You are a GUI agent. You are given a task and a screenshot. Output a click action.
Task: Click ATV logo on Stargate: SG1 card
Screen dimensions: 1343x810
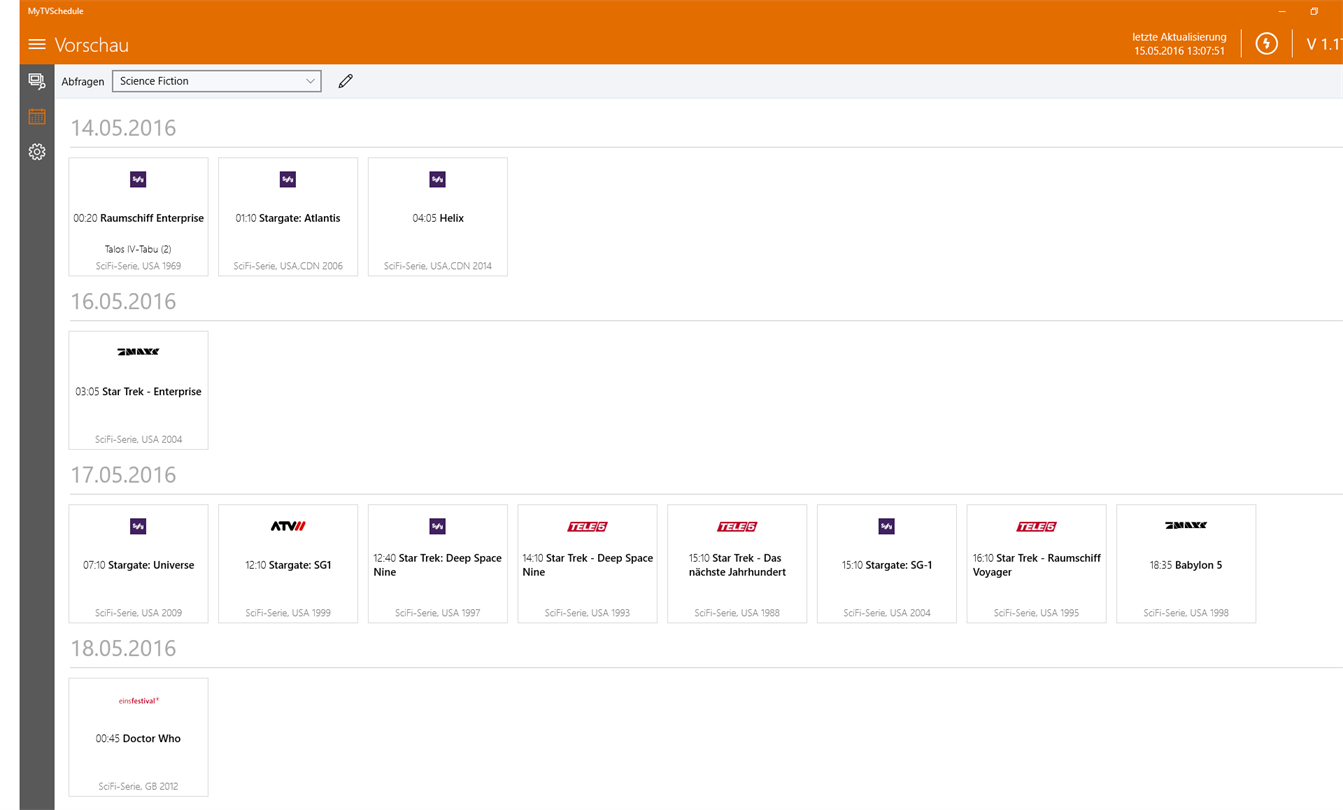[x=288, y=526]
